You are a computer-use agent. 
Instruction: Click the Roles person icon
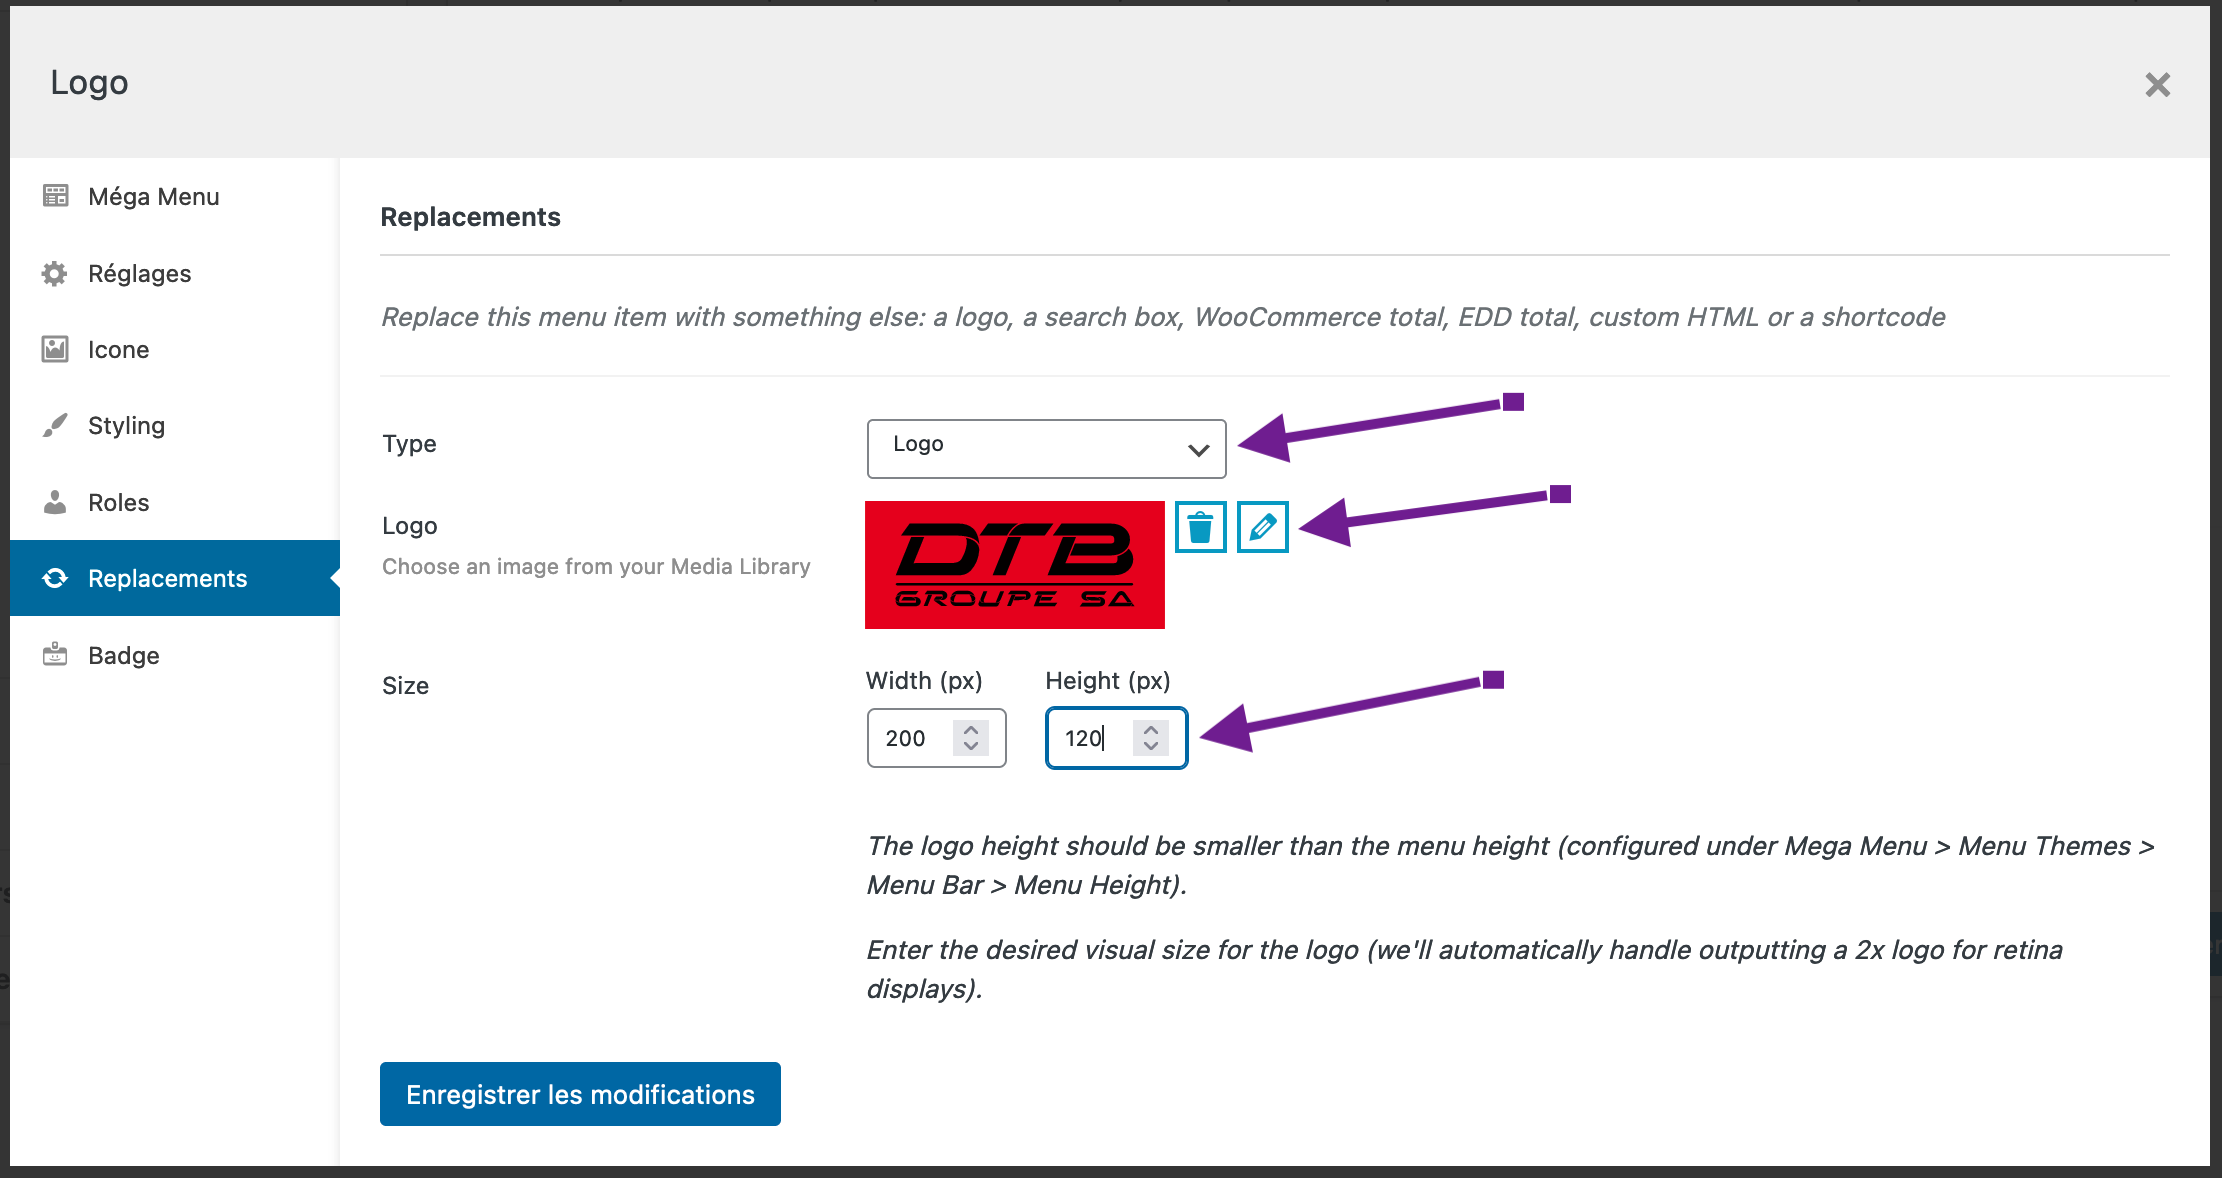tap(55, 502)
